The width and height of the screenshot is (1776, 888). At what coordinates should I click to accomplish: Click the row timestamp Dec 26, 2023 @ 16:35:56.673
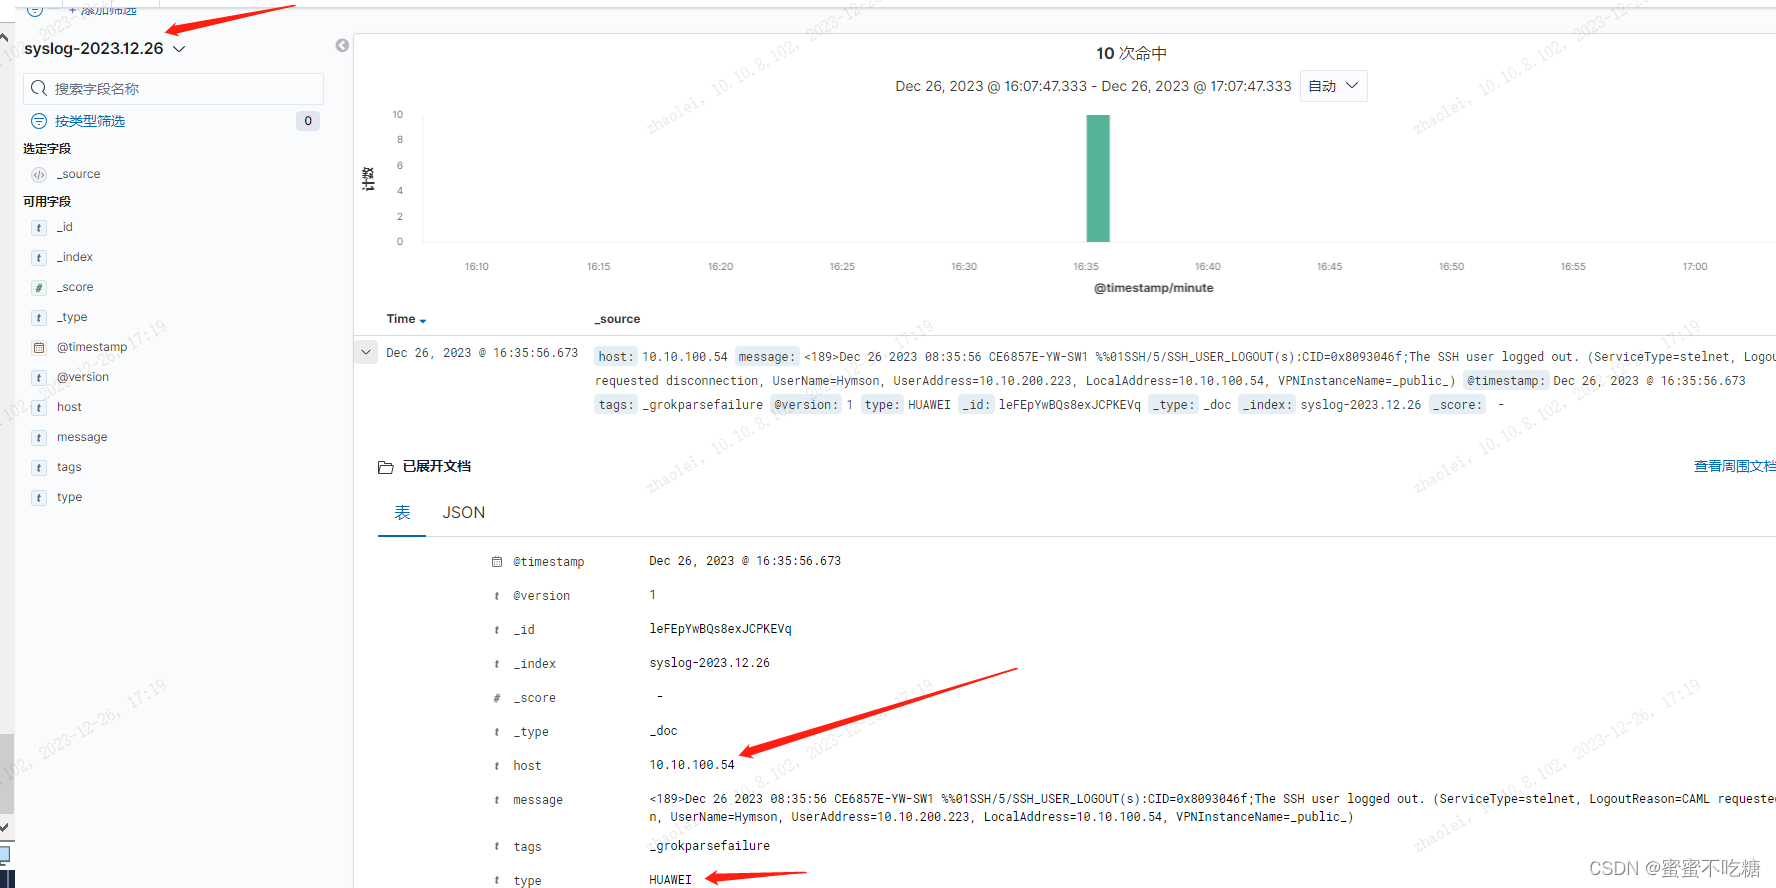[x=482, y=353]
